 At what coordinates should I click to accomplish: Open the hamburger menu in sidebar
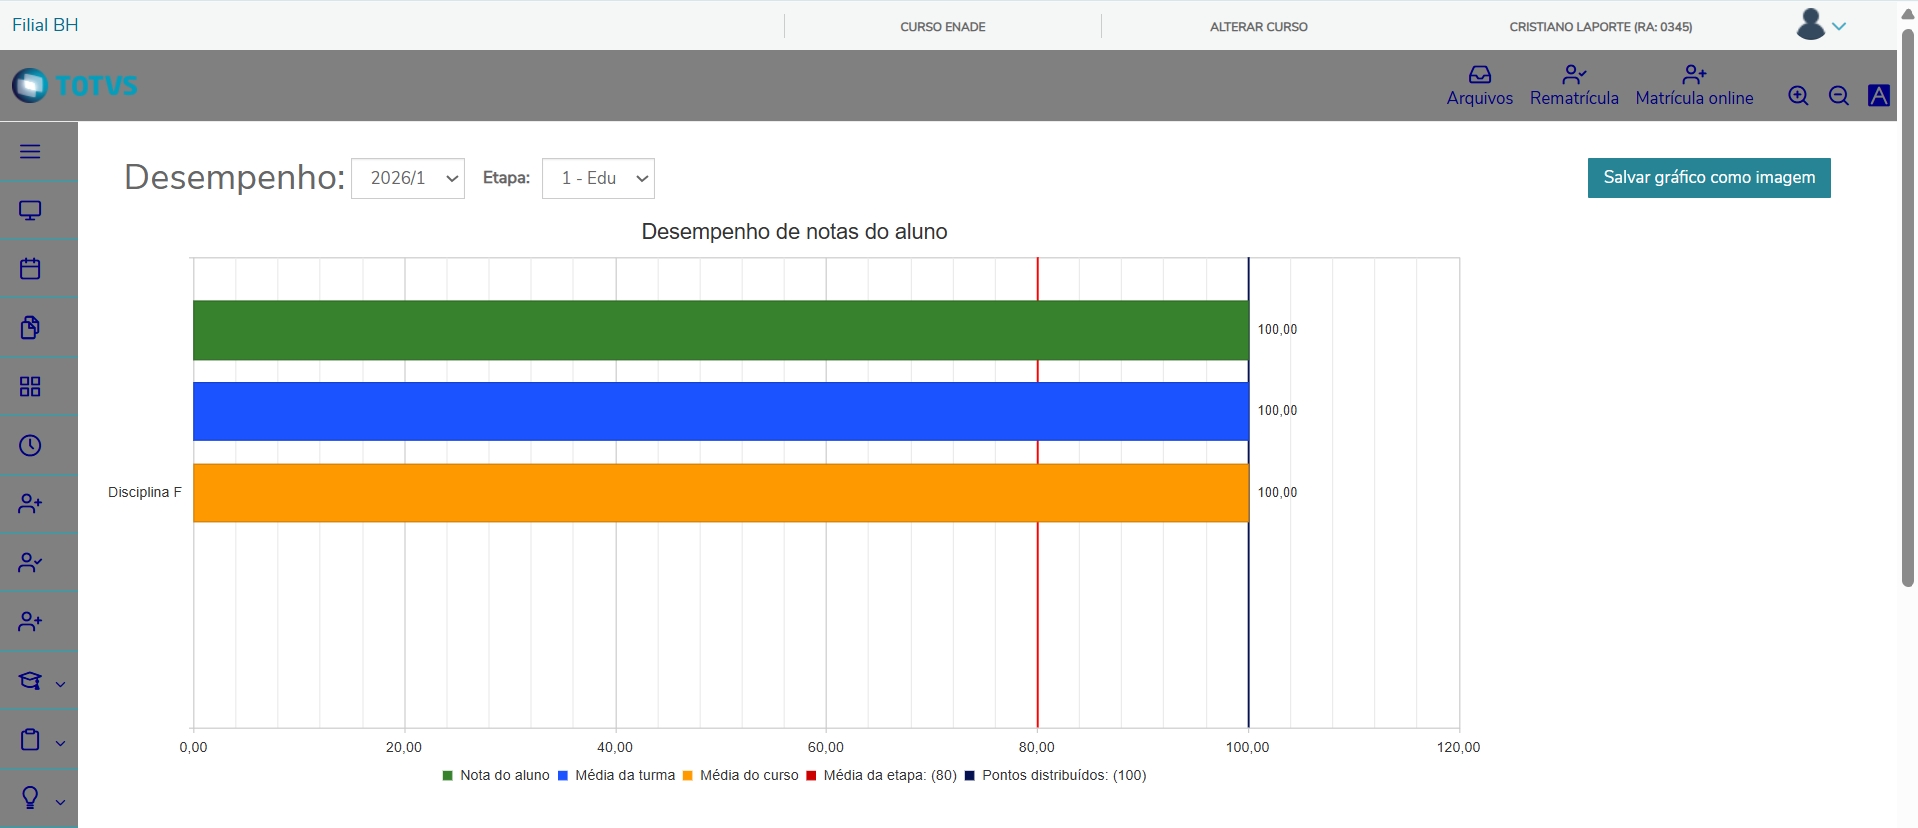click(30, 151)
